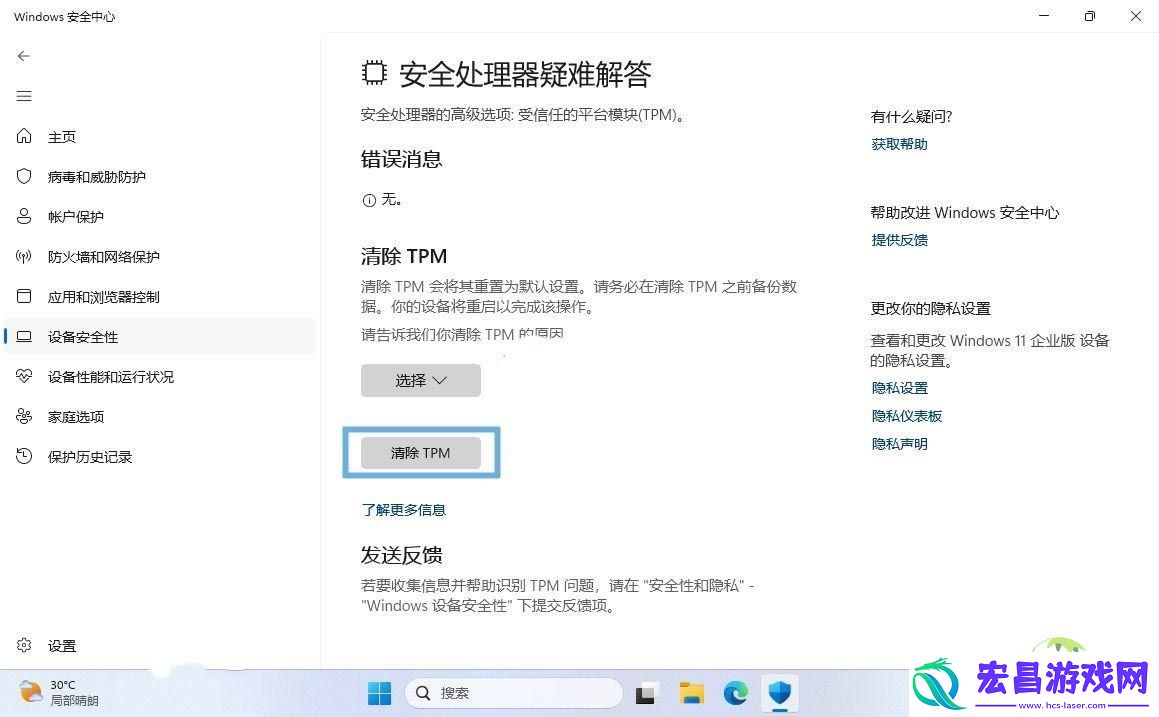Viewport: 1159px width, 717px height.
Task: Click the 帮助改进 Windows 安全中心 text
Action: [x=964, y=213]
